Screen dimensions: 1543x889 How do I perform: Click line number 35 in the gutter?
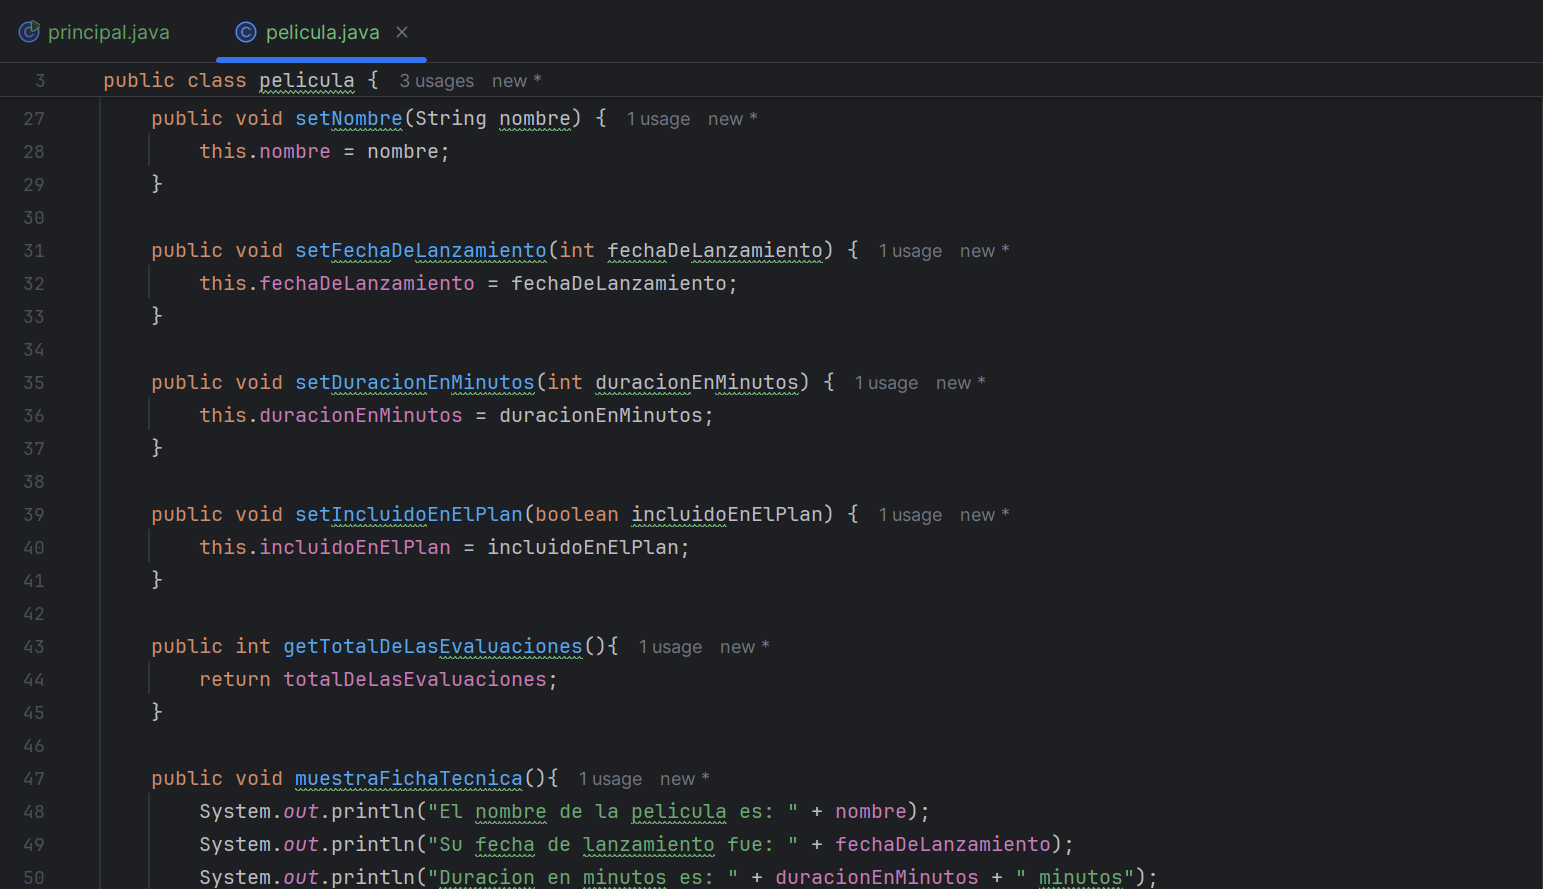click(34, 383)
